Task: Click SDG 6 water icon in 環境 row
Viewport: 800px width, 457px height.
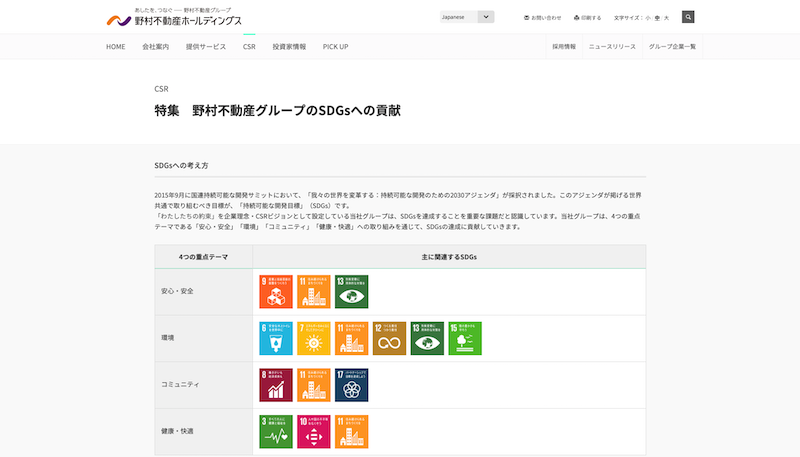Action: [276, 338]
